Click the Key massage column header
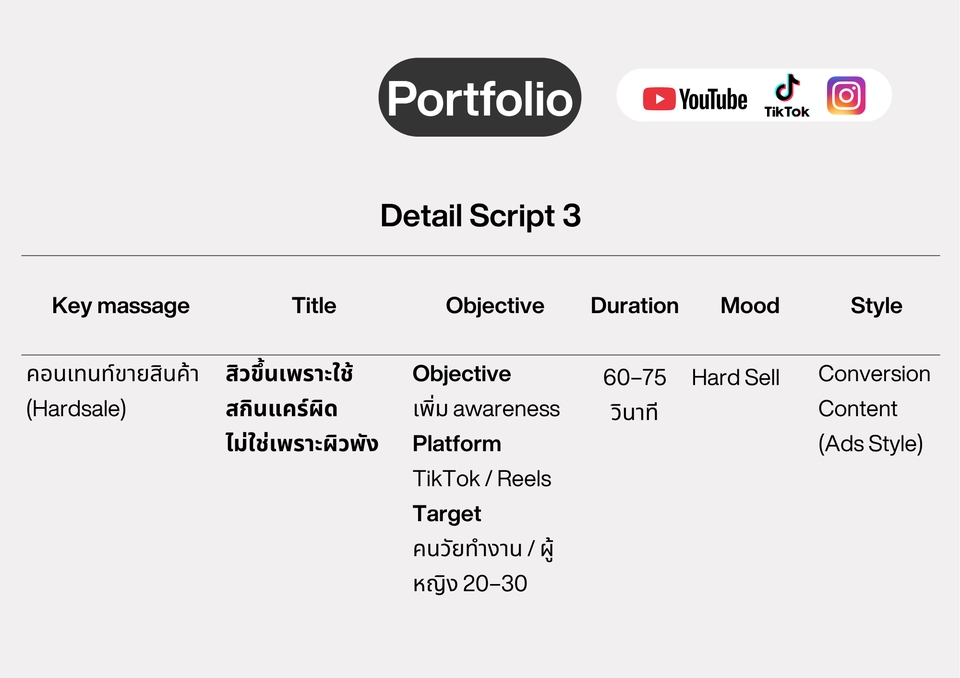 [121, 306]
